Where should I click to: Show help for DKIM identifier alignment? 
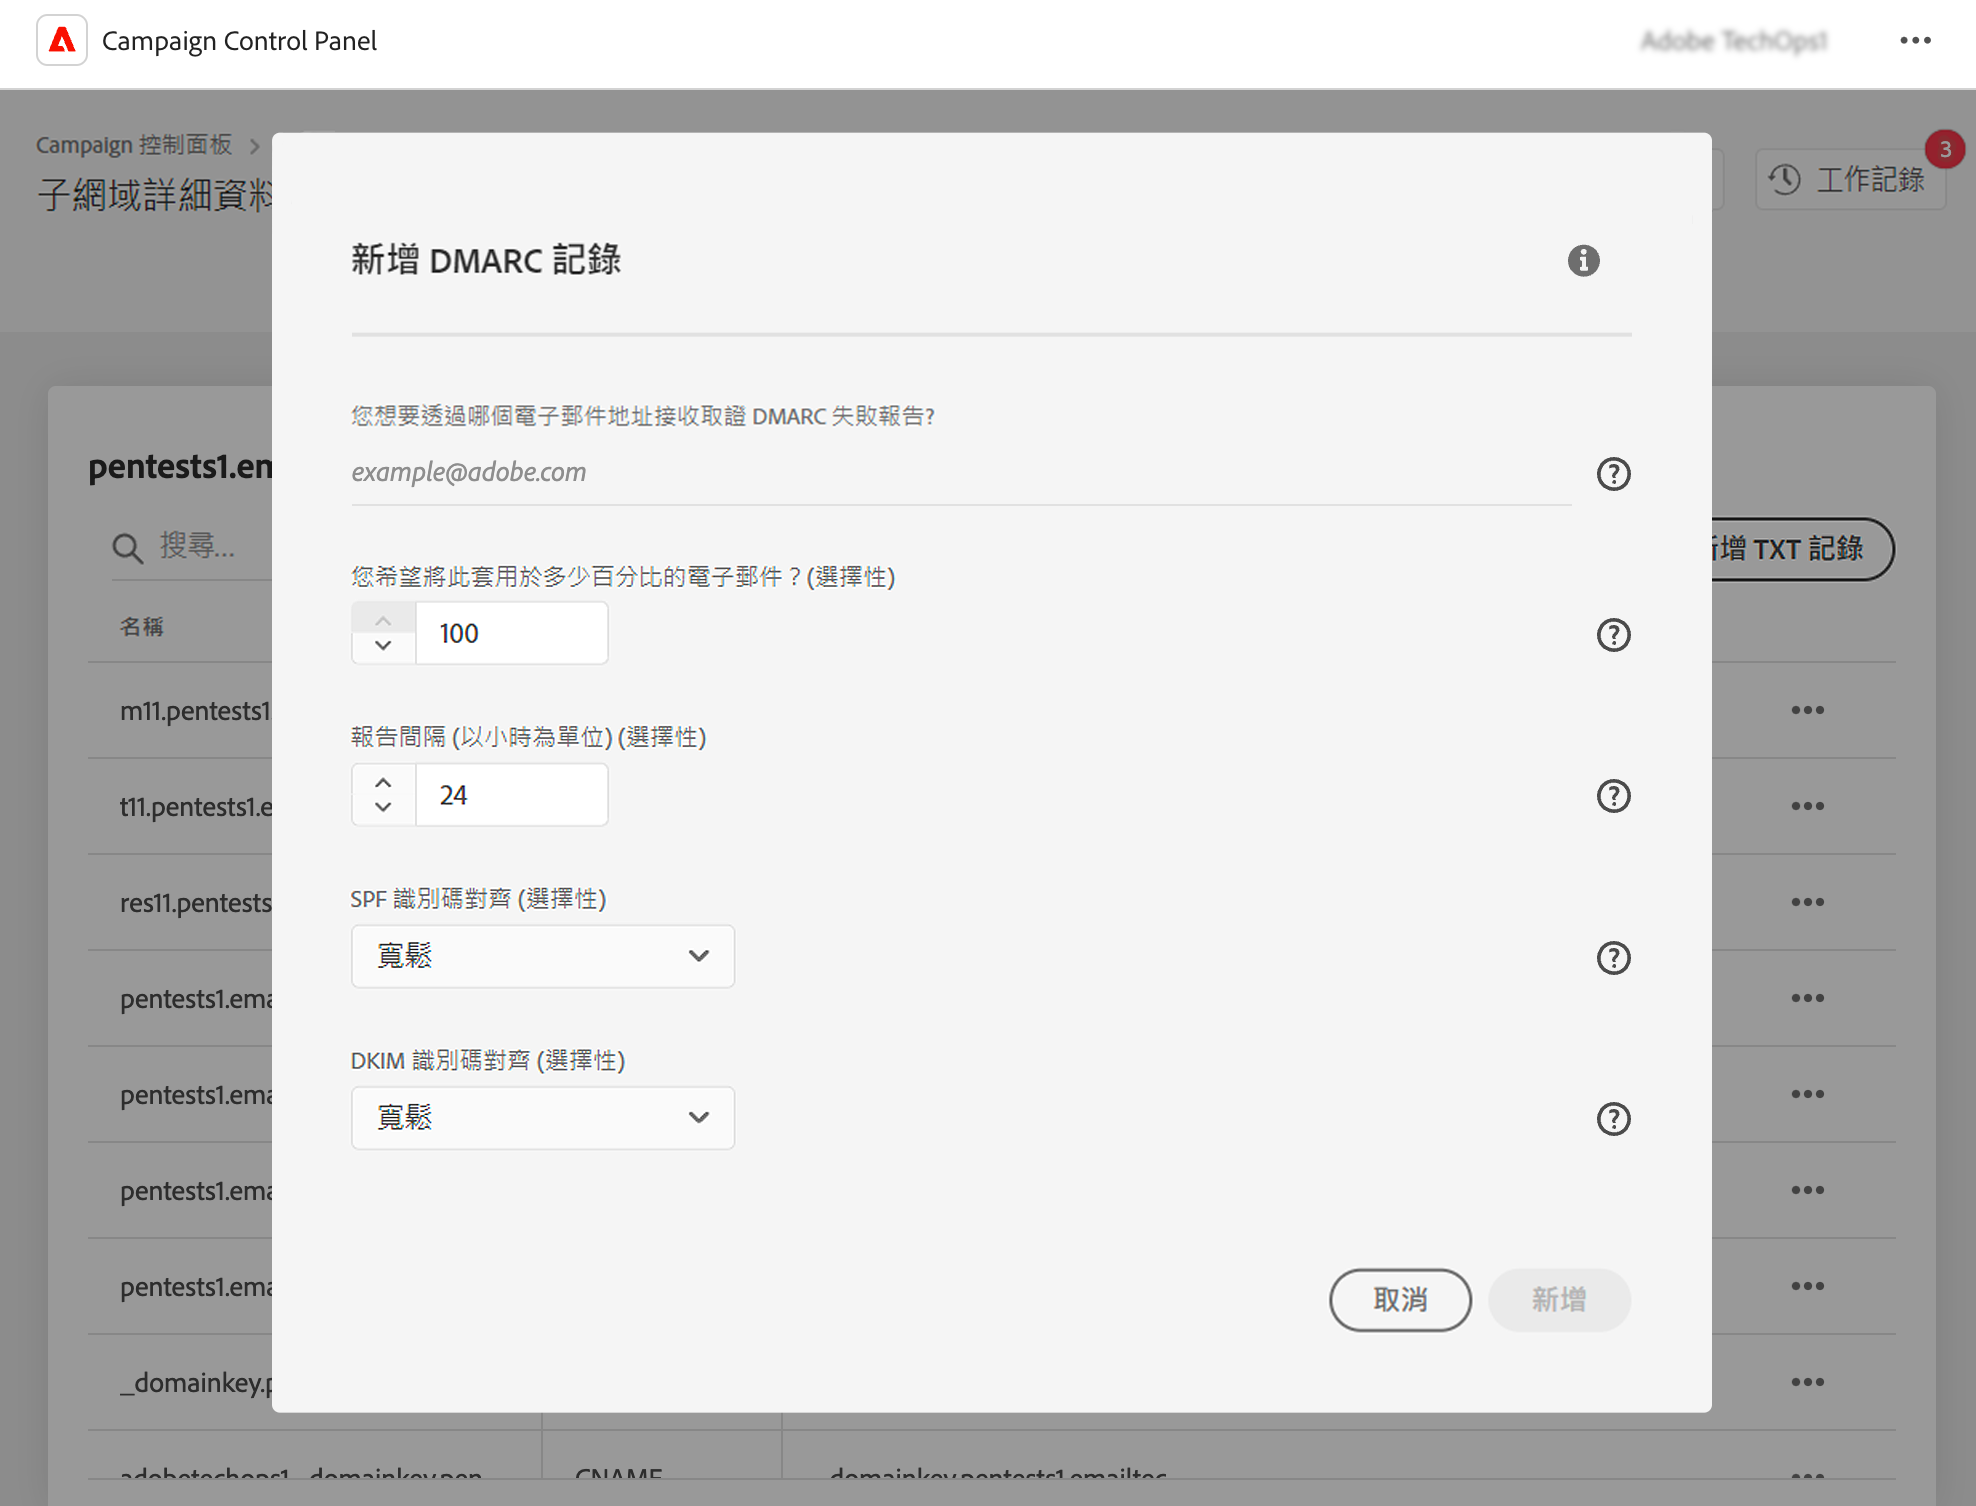[1613, 1119]
